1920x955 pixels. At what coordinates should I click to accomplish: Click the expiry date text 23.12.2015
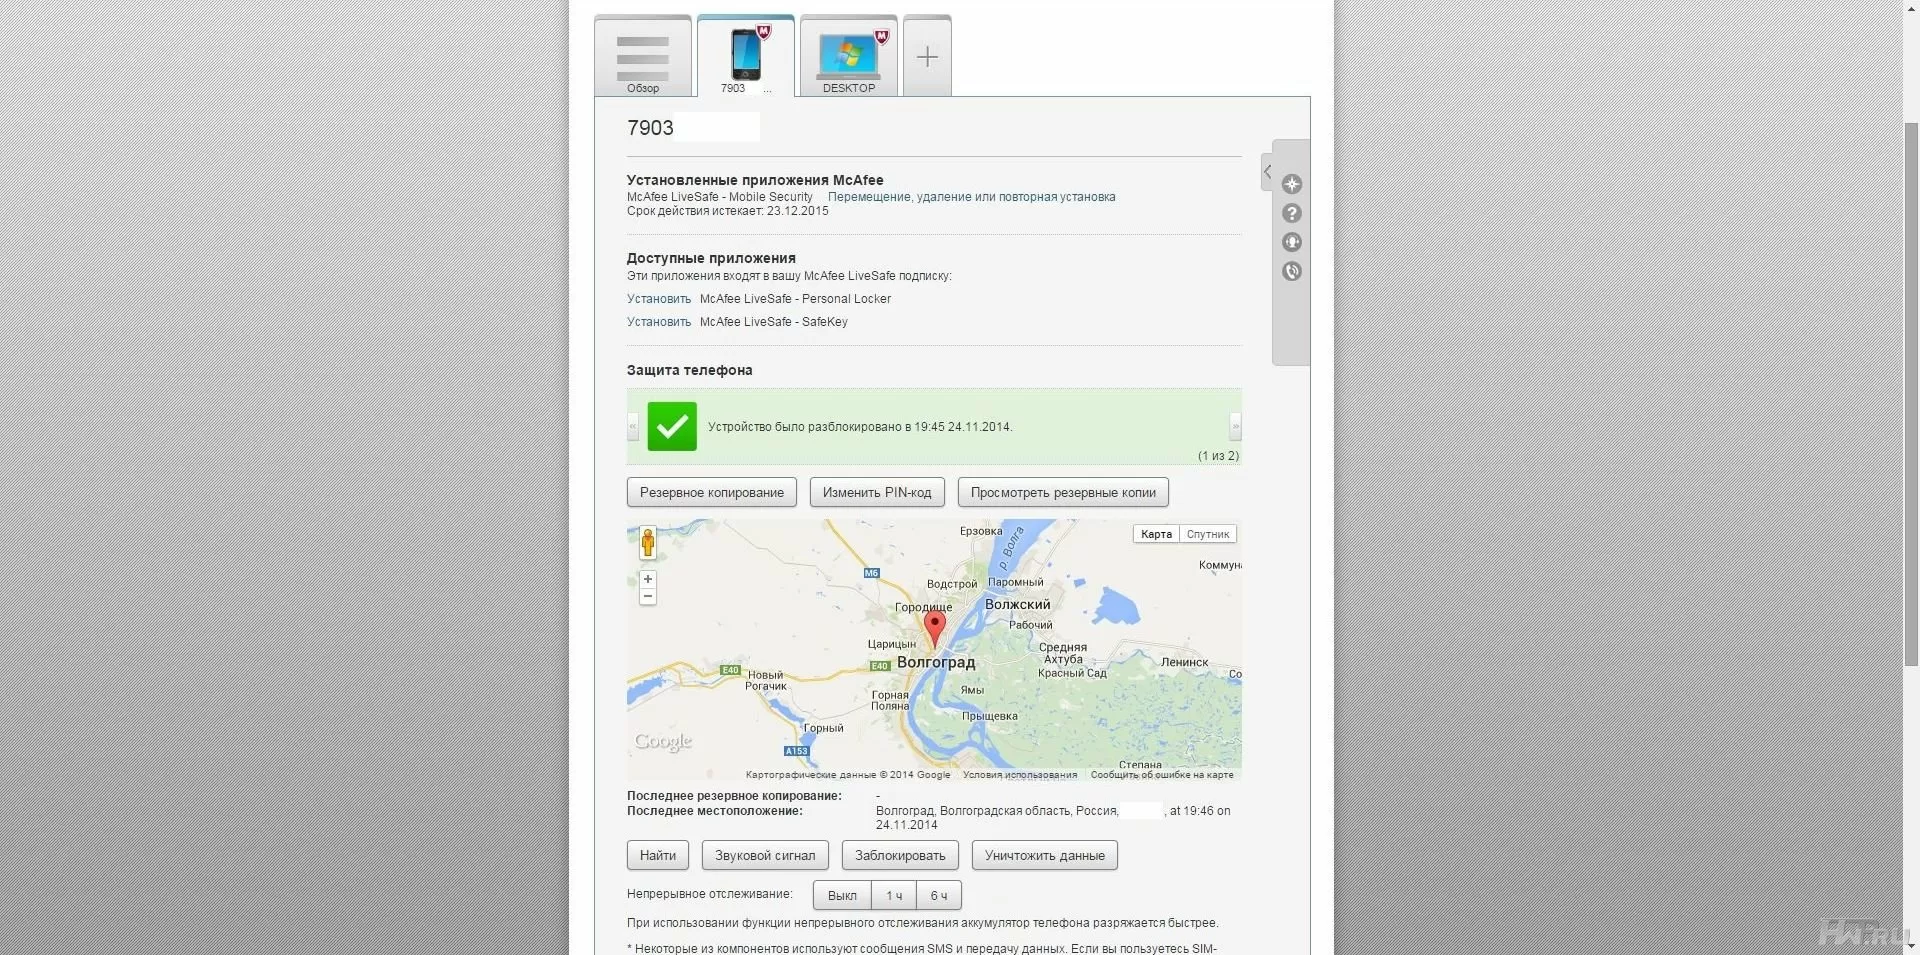point(798,211)
